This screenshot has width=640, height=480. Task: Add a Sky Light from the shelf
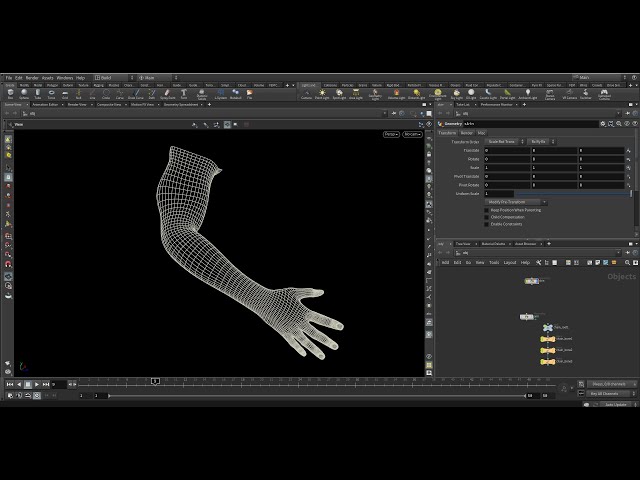457,94
